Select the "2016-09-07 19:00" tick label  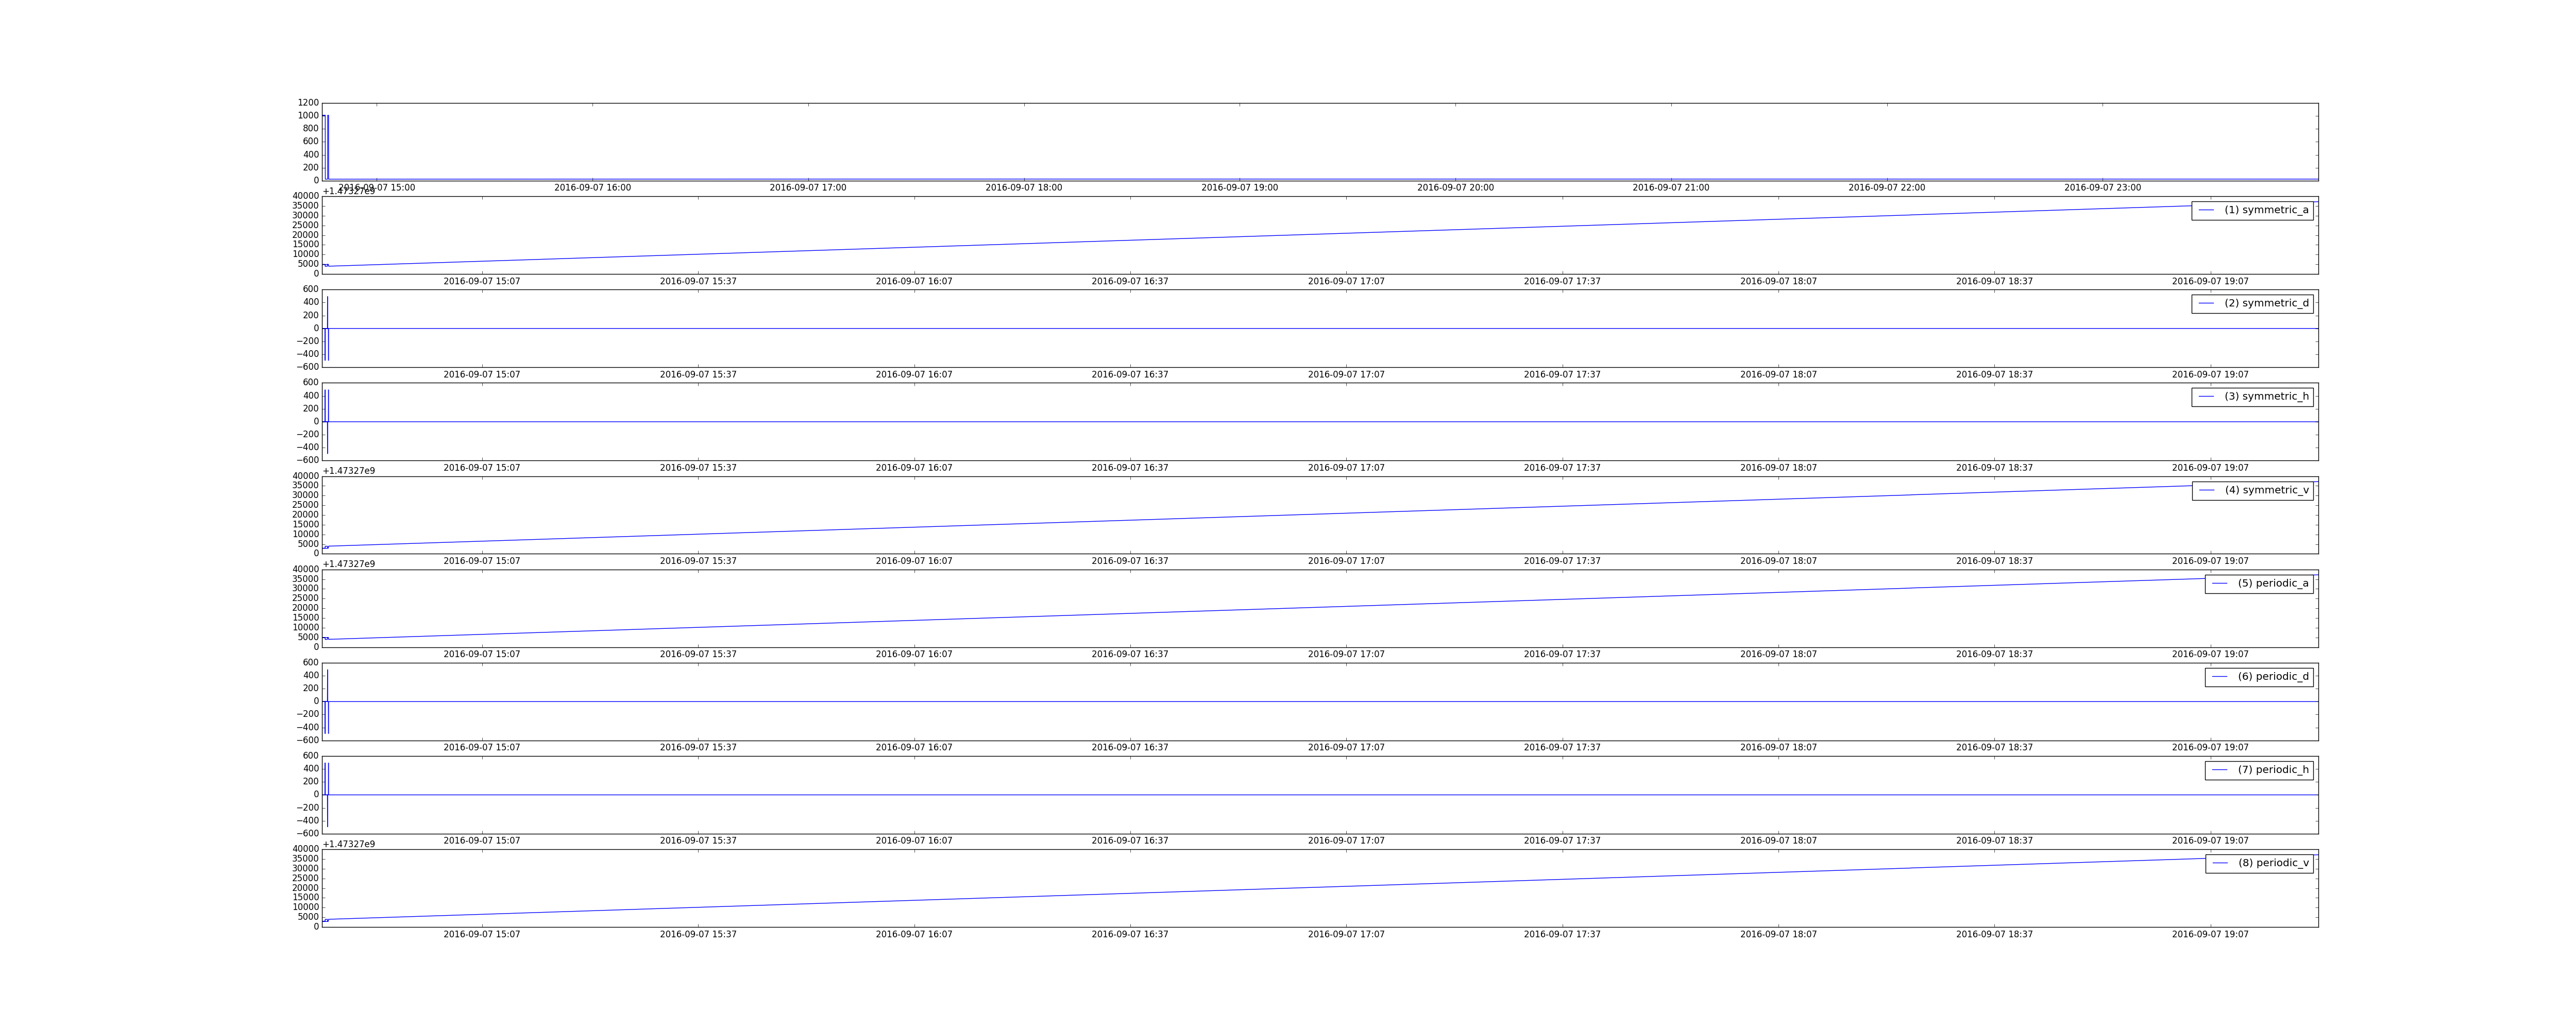click(x=1240, y=188)
